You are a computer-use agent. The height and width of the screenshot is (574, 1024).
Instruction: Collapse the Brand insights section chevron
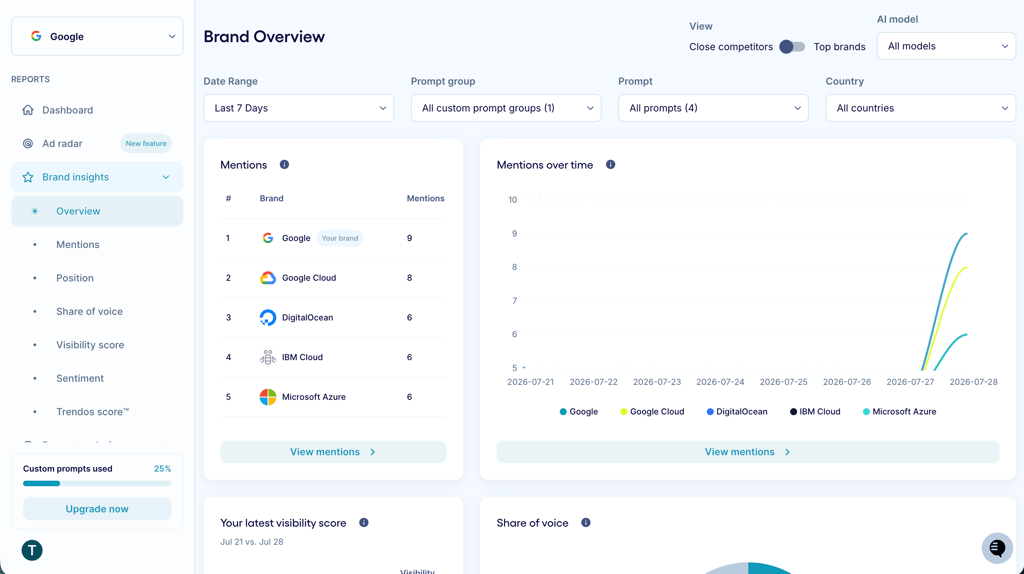tap(166, 177)
